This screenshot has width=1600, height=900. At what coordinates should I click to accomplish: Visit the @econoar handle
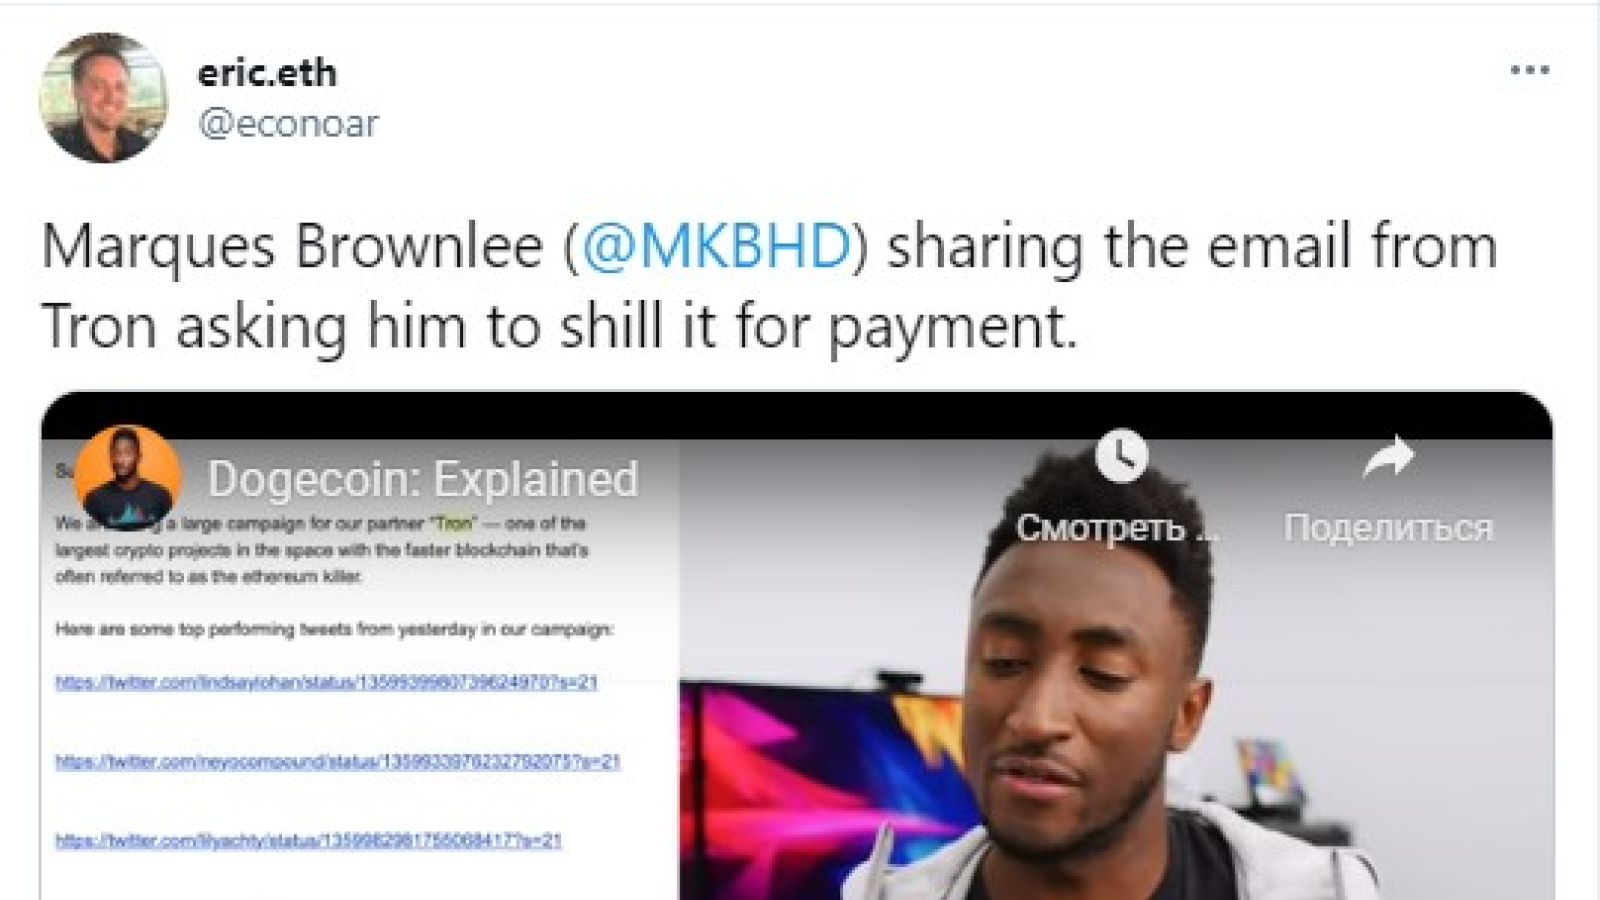click(288, 124)
